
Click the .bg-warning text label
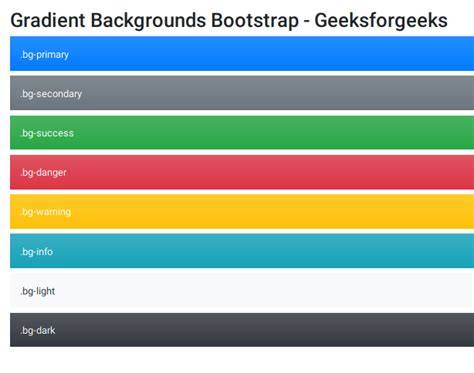46,212
